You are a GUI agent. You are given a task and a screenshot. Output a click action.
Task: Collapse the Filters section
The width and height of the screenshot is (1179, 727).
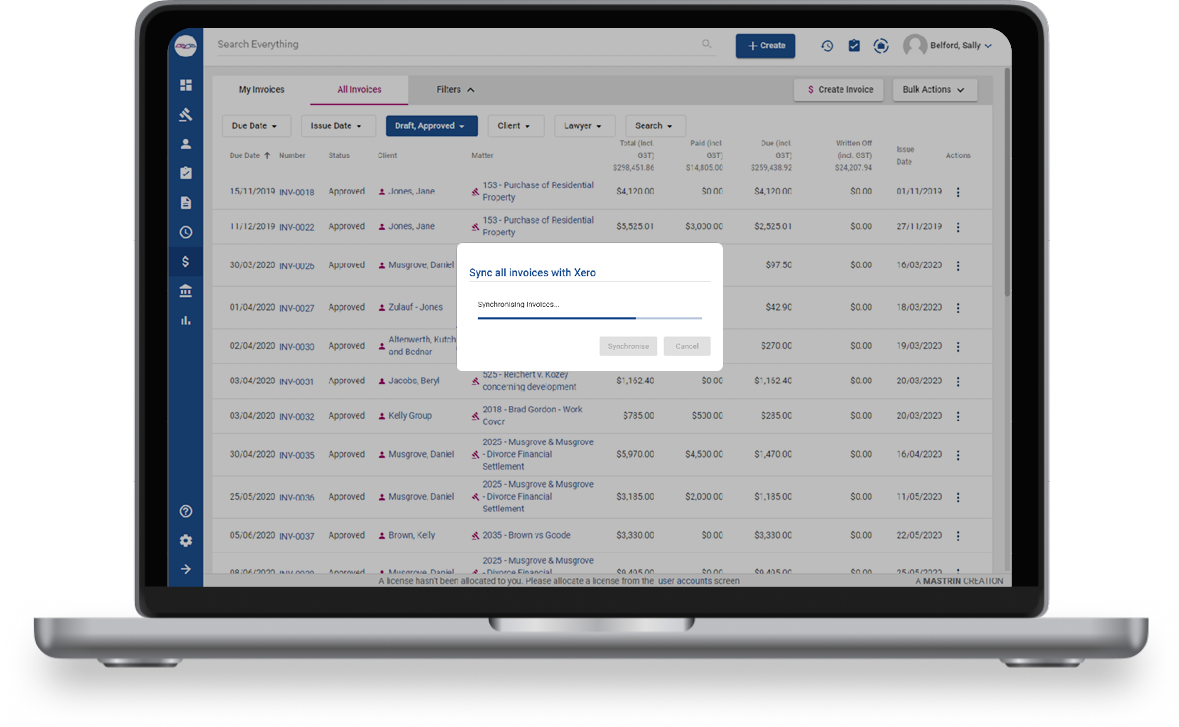[x=455, y=90]
